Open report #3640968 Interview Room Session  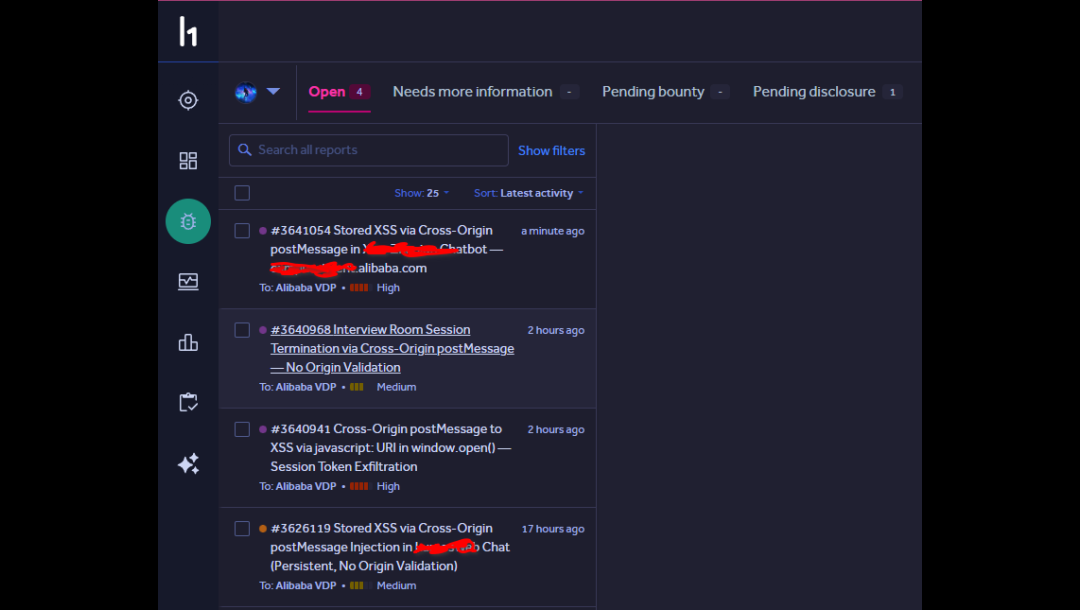[392, 348]
